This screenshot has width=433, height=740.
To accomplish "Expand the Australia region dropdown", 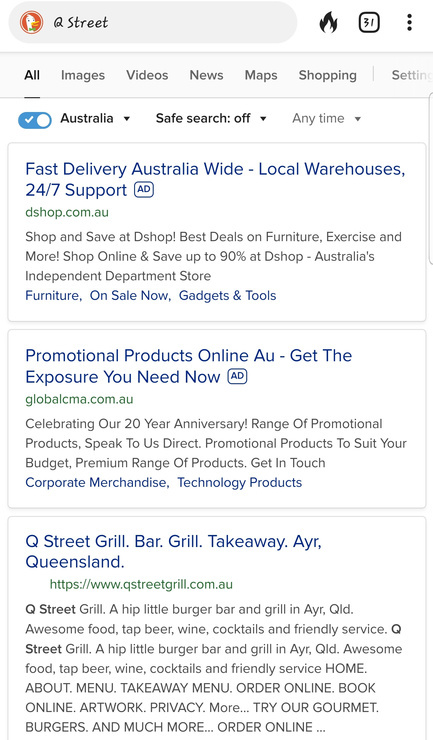I will coord(95,118).
